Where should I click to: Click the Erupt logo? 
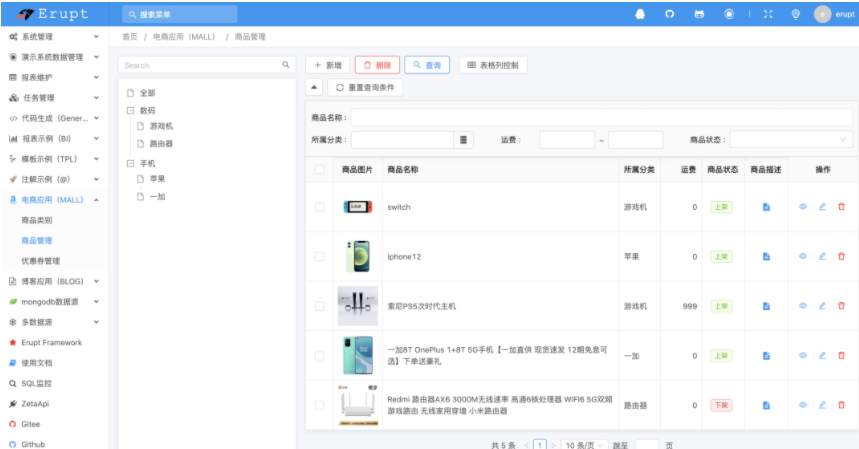point(53,14)
